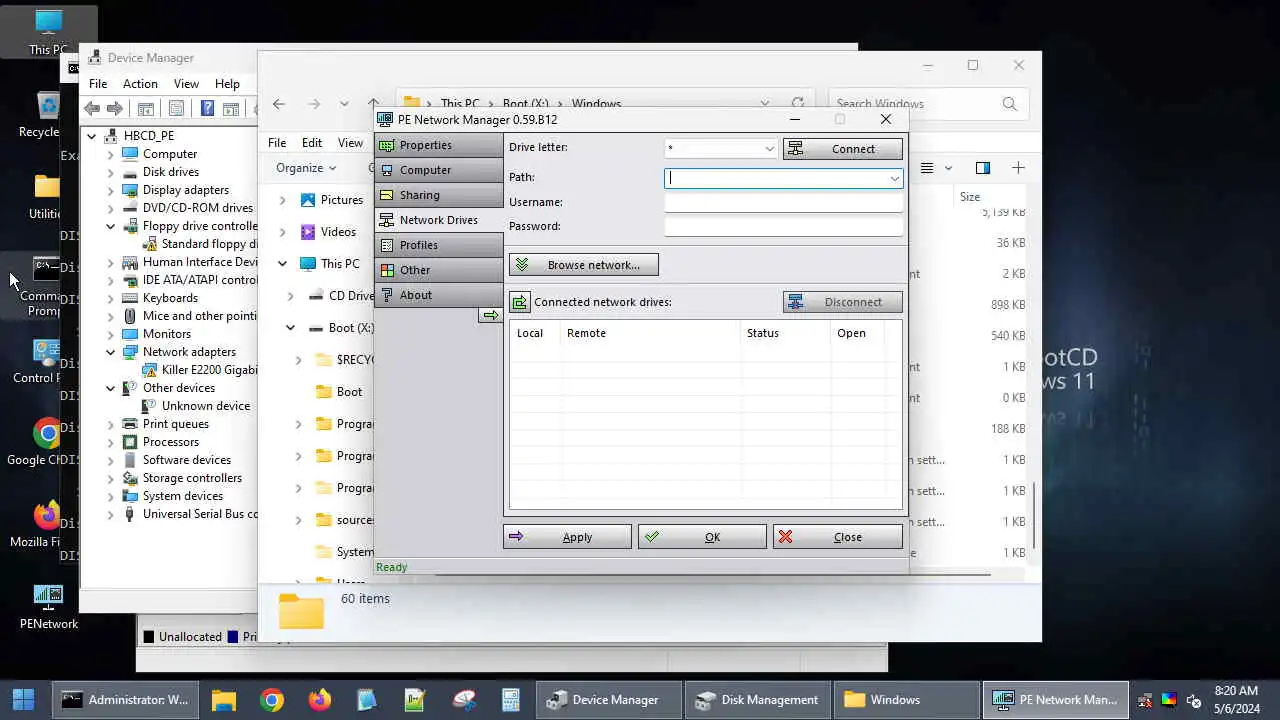Screen dimensions: 1280x720
Task: Click OK button
Action: (x=702, y=537)
